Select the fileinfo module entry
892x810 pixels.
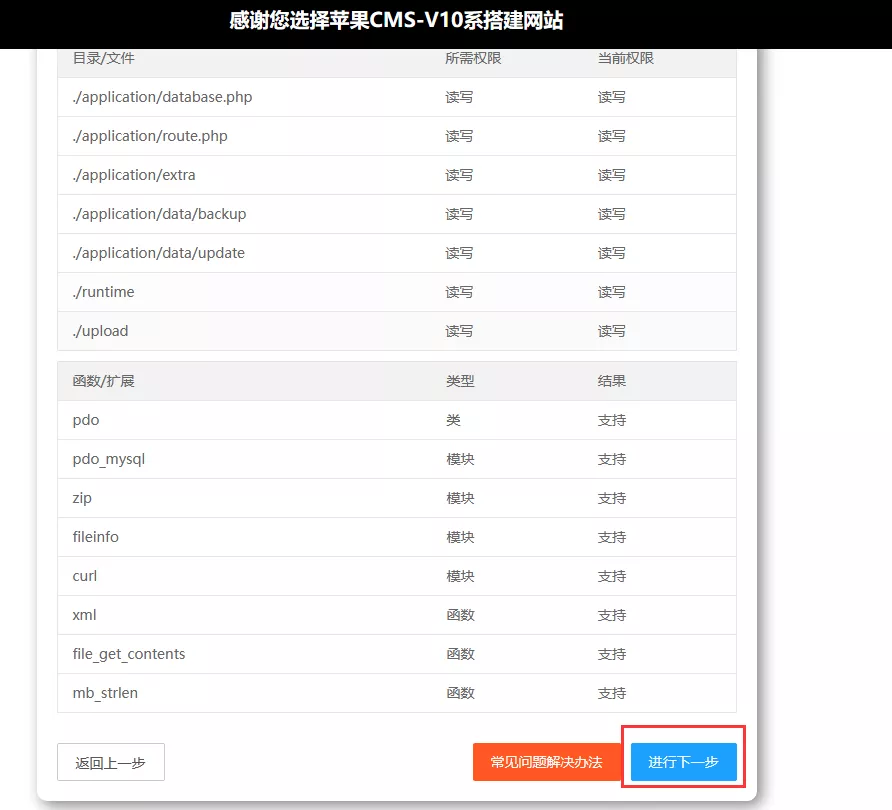click(95, 537)
